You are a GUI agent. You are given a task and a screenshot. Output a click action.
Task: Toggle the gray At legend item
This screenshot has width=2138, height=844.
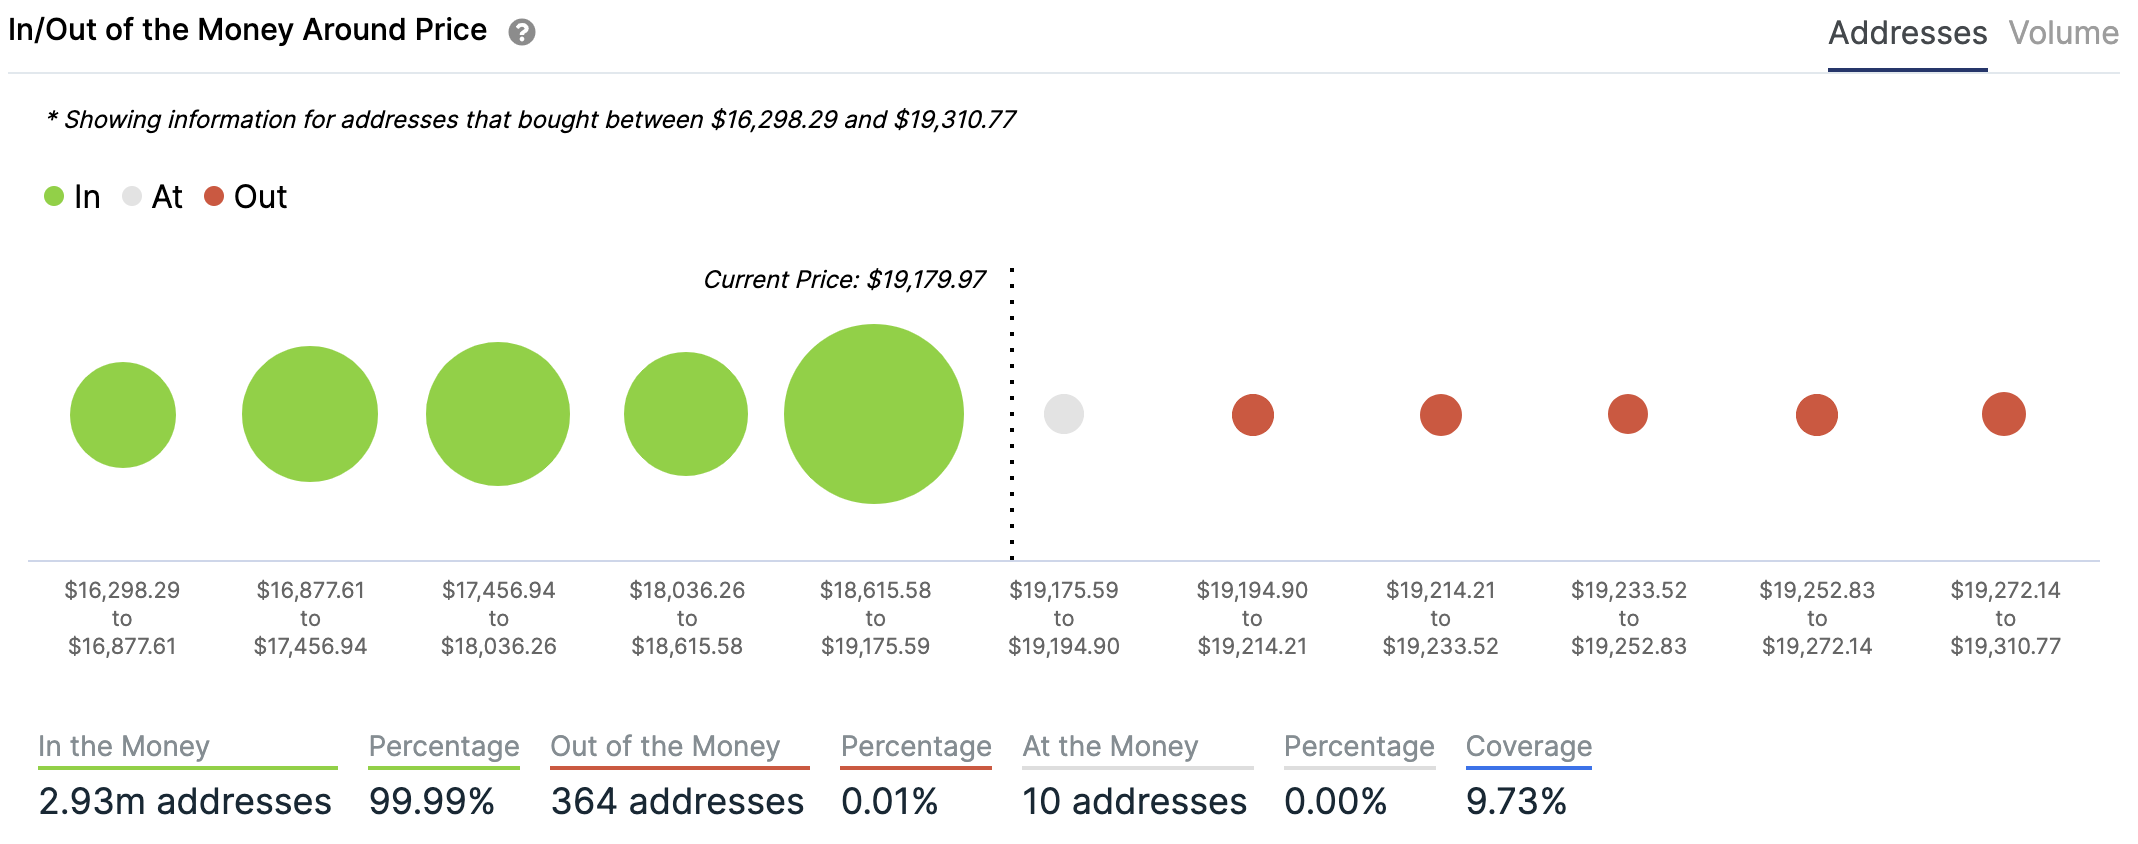point(153,197)
